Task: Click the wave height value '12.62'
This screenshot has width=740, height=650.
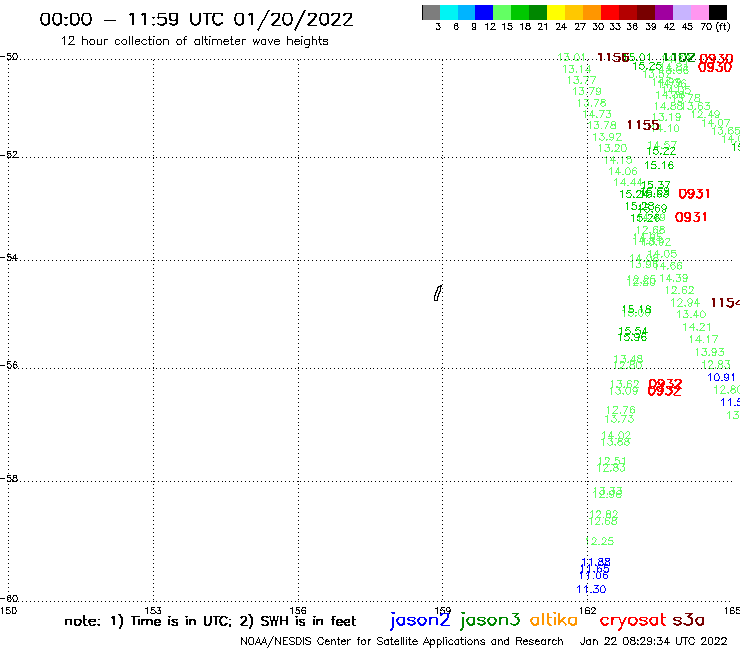Action: [x=679, y=290]
